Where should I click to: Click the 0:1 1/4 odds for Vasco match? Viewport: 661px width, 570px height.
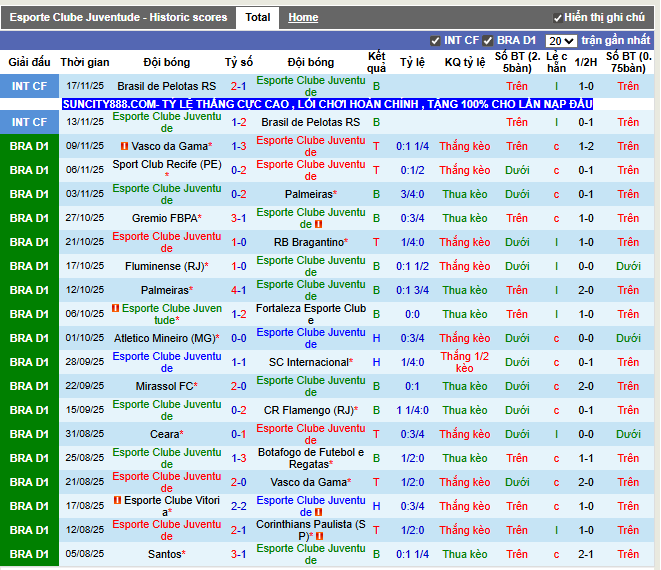[x=412, y=146]
